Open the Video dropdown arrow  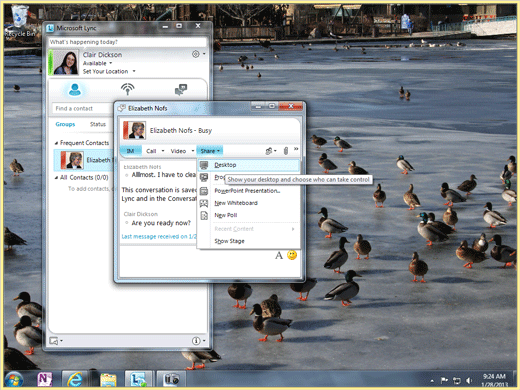point(193,151)
